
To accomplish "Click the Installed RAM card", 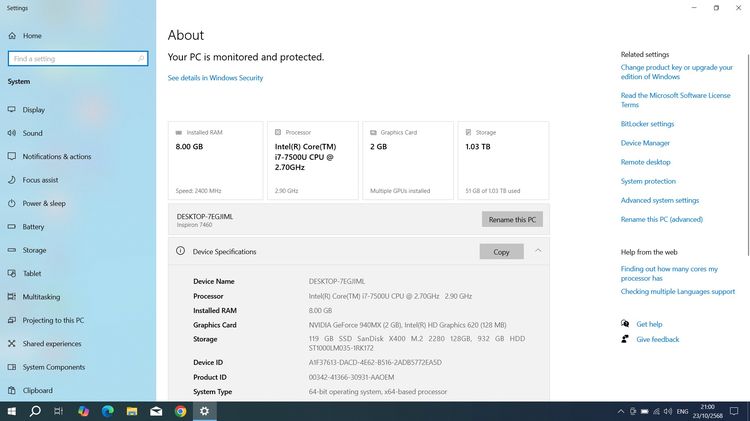I will click(x=215, y=160).
